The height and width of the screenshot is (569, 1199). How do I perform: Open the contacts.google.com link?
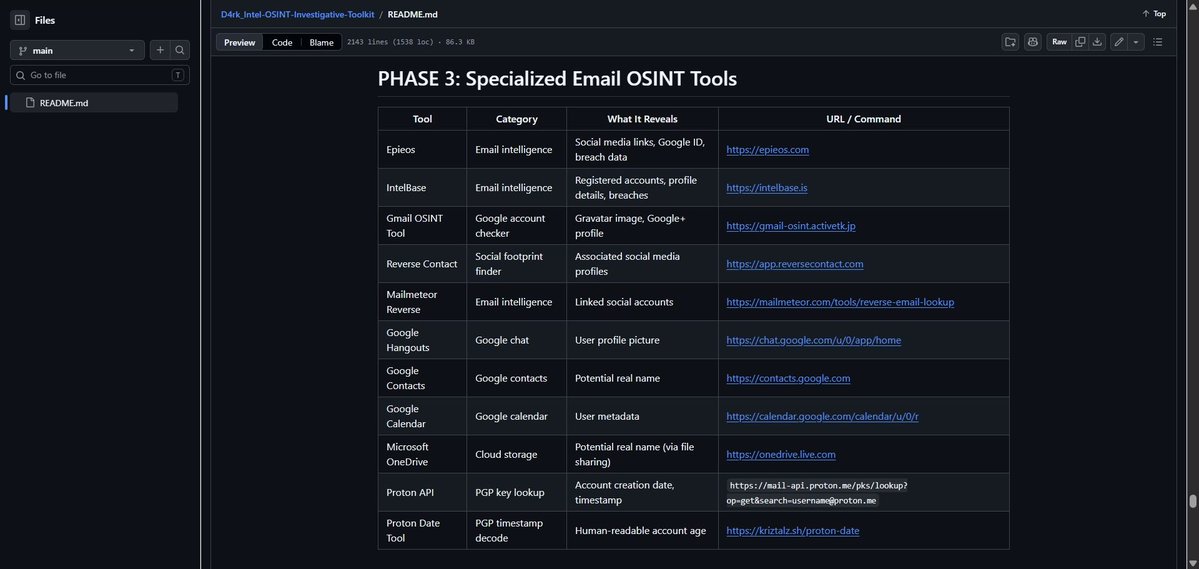[788, 379]
